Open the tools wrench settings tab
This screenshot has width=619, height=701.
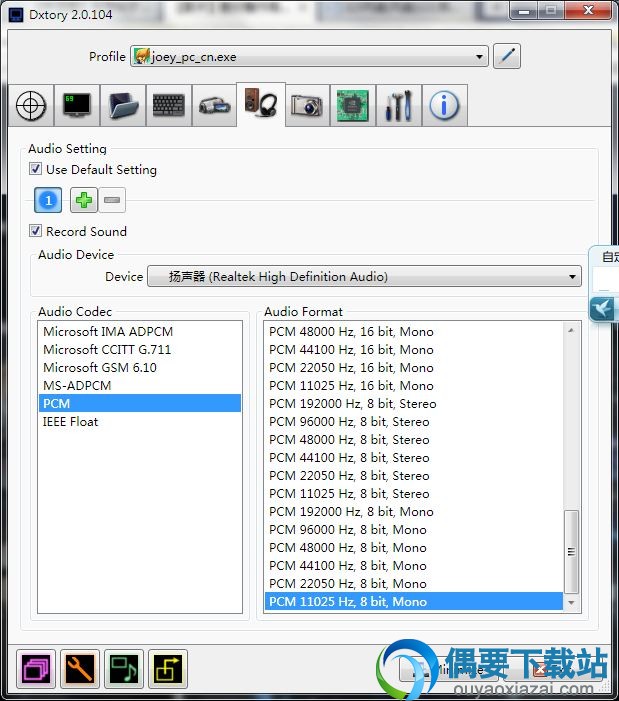click(x=399, y=106)
